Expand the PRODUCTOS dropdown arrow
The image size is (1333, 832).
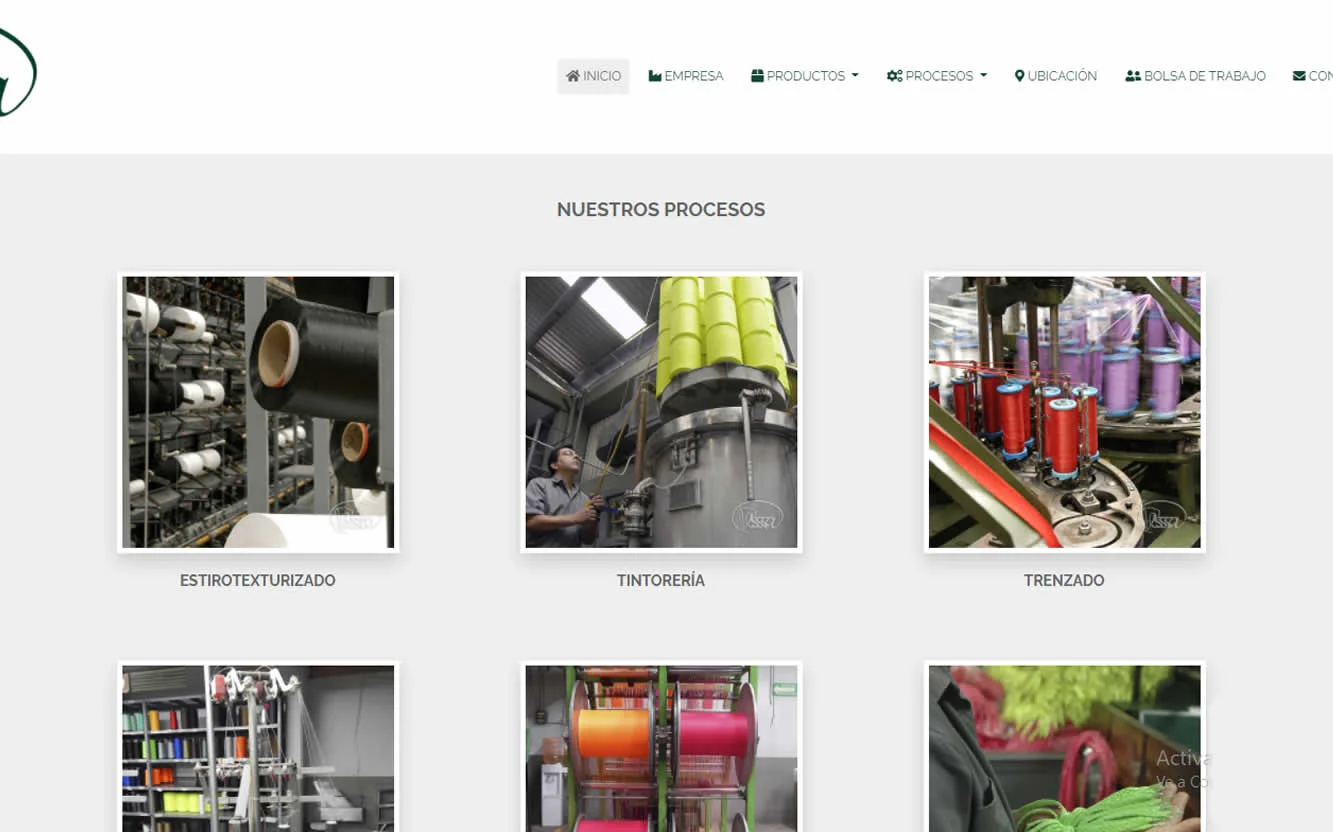point(855,76)
